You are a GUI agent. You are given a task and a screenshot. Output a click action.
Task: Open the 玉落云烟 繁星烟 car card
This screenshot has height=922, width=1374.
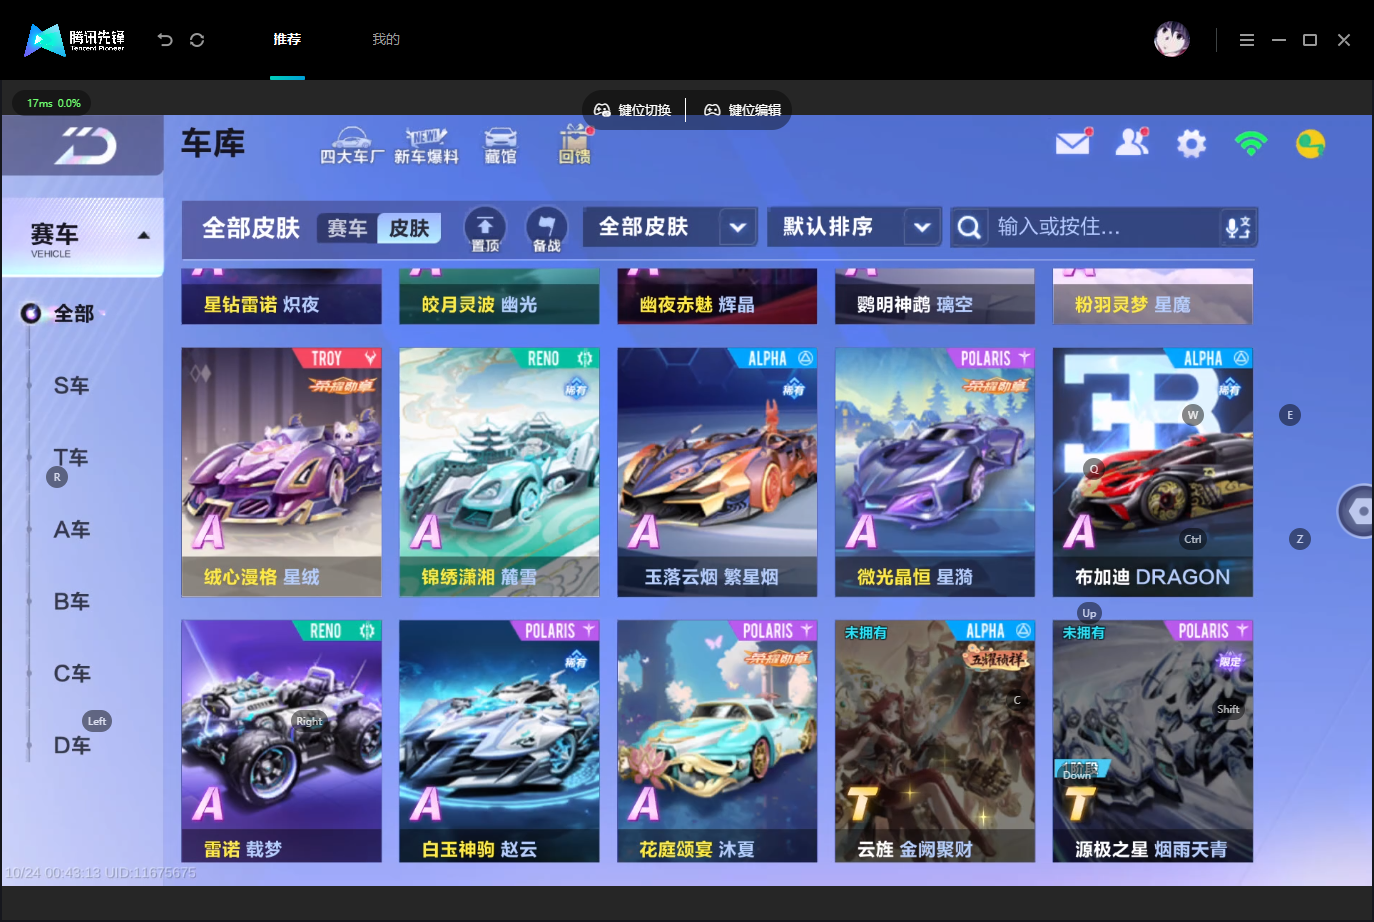(717, 472)
